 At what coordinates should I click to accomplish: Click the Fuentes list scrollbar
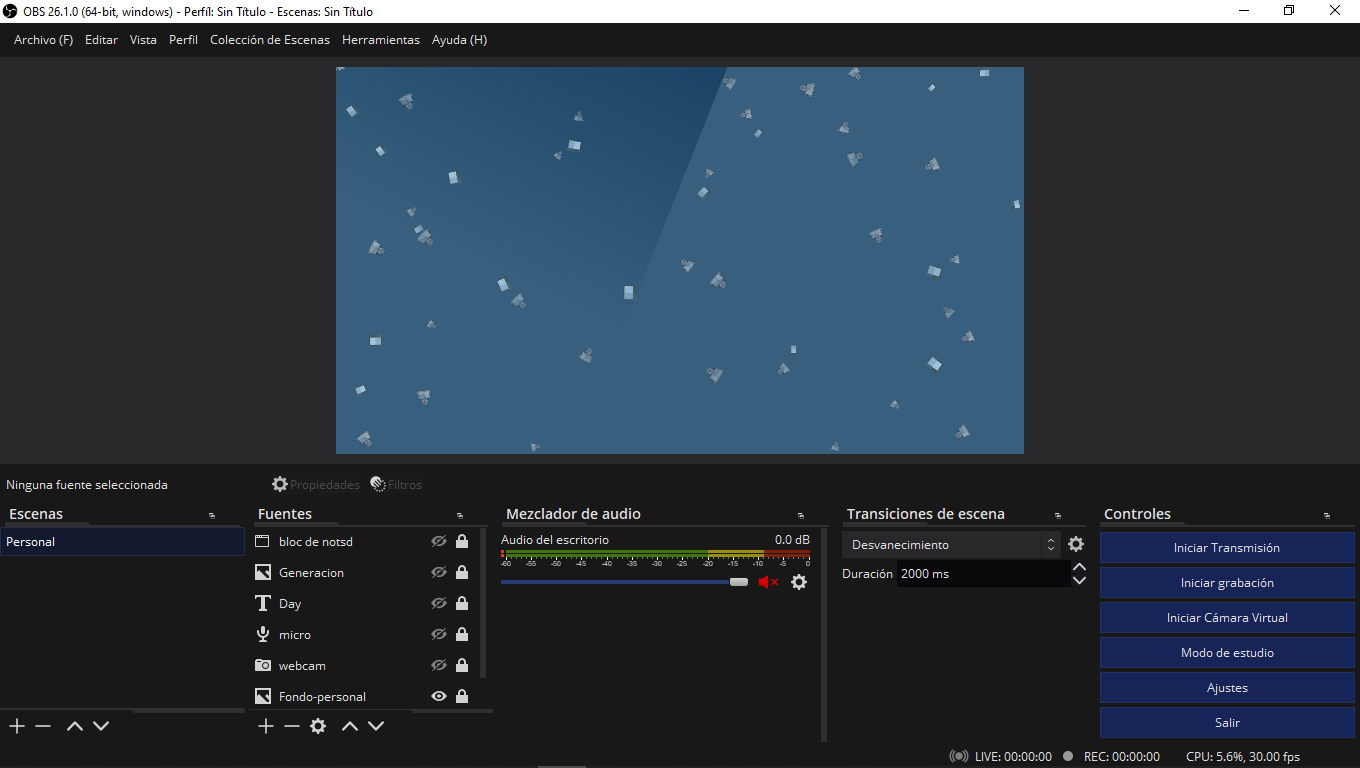click(484, 603)
